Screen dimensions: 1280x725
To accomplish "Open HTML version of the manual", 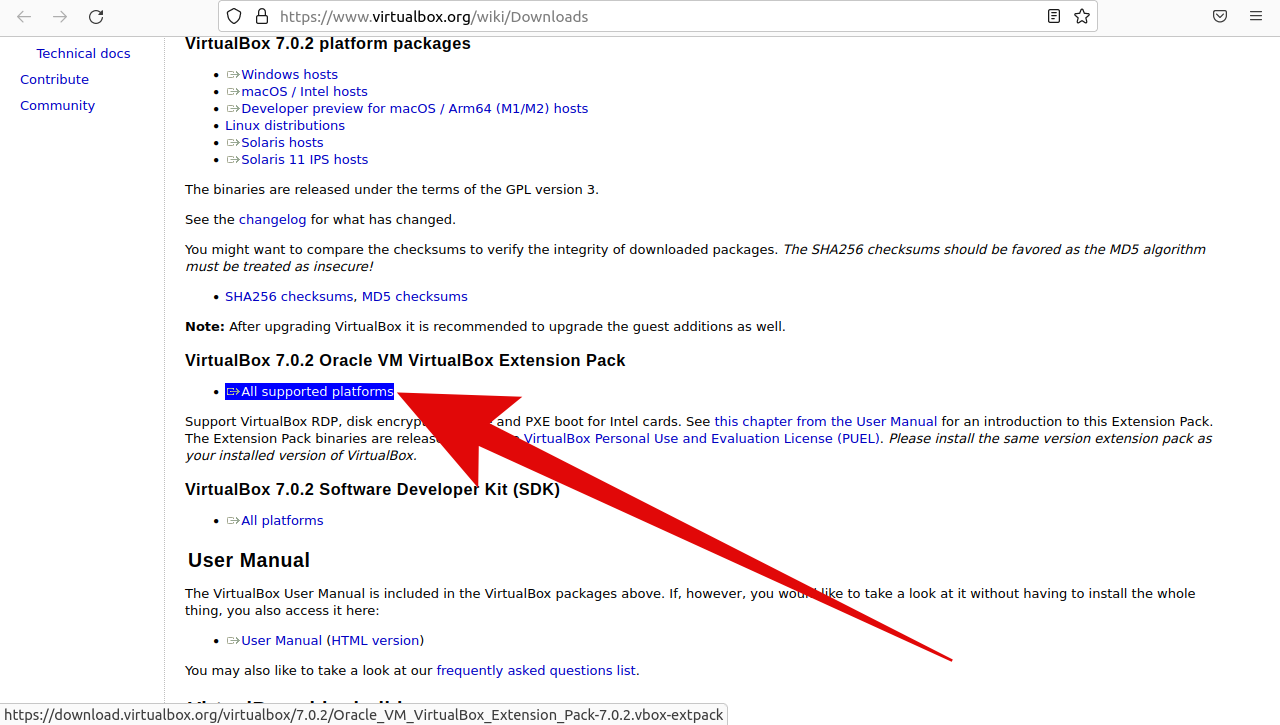I will [x=375, y=640].
